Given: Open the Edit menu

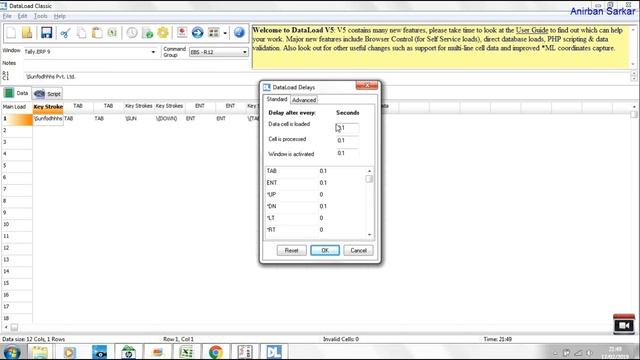Looking at the screenshot, I should 22,16.
